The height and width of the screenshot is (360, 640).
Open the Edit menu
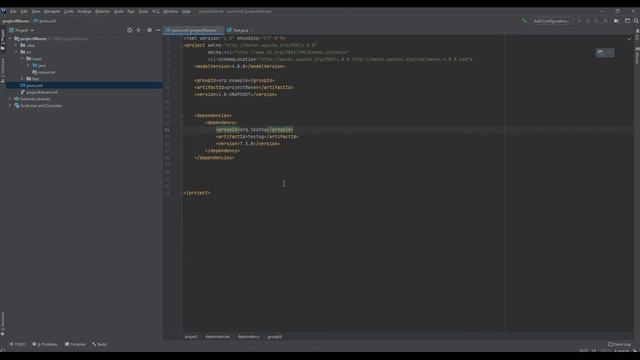click(x=24, y=11)
